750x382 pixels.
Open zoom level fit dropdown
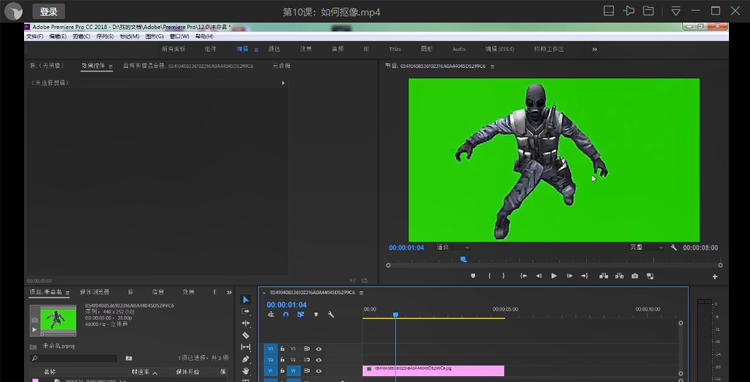(x=452, y=248)
